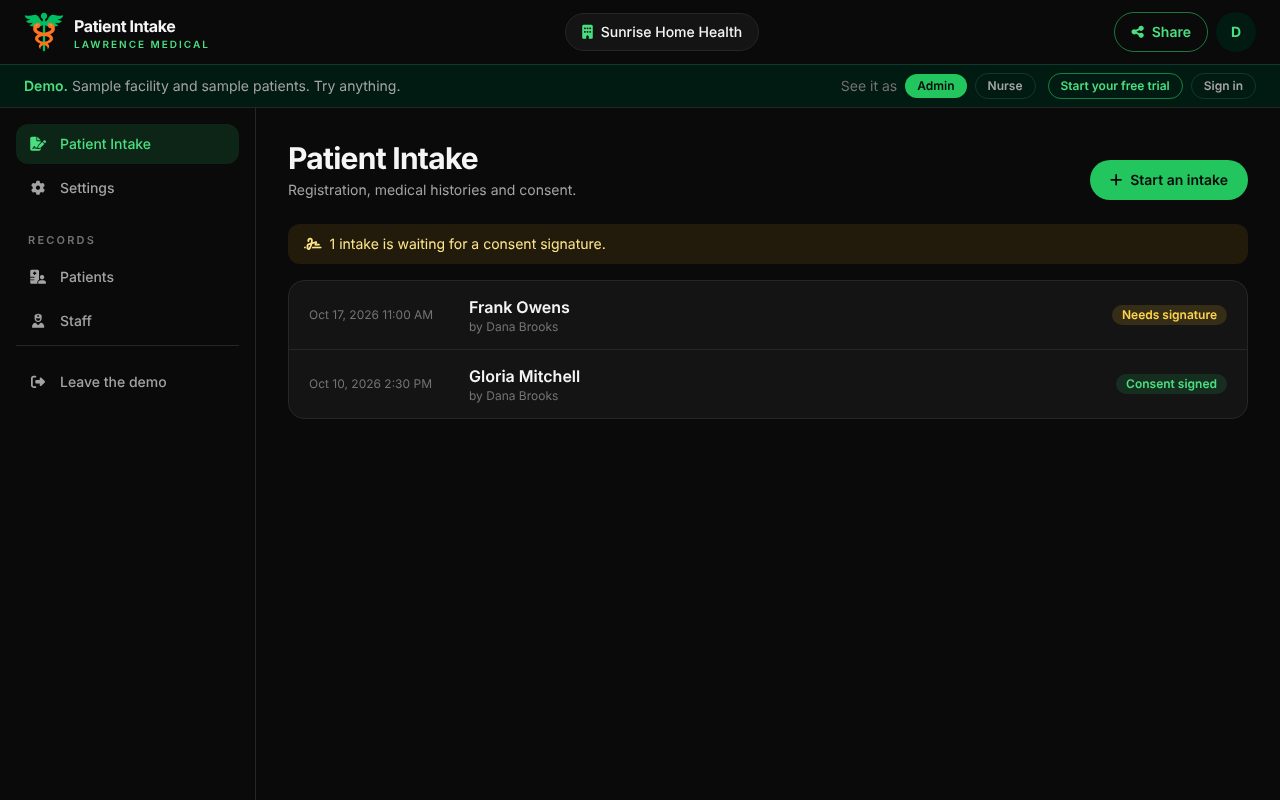Image resolution: width=1280 pixels, height=800 pixels.
Task: Click the Start an intake button
Action: pyautogui.click(x=1169, y=180)
